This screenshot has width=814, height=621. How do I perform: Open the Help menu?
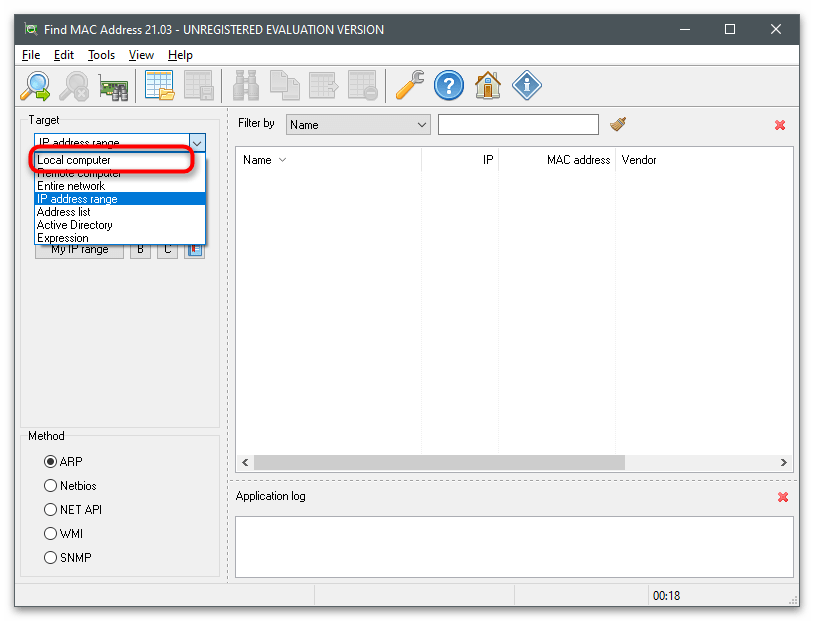180,55
